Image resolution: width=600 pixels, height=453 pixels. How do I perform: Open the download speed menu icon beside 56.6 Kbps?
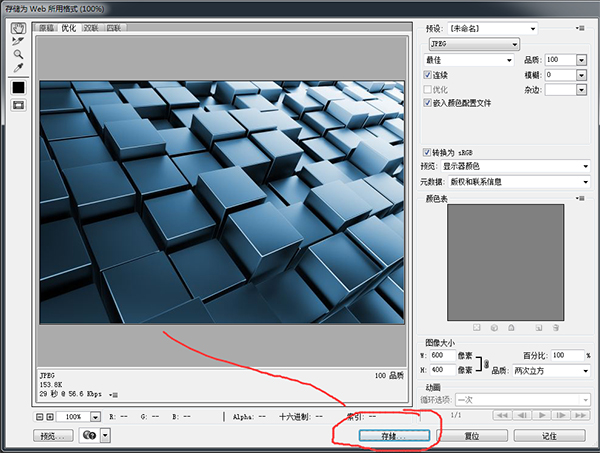pos(114,394)
